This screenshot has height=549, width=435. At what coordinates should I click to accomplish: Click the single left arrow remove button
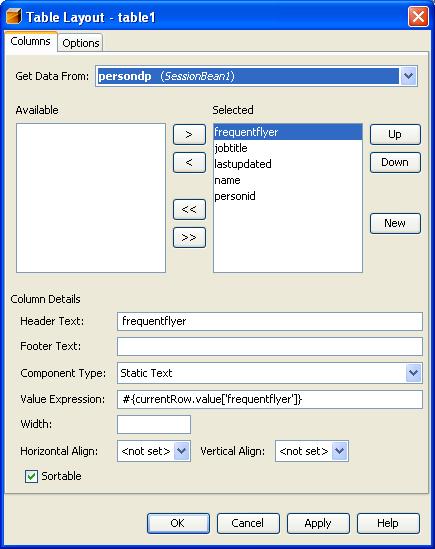coord(189,162)
